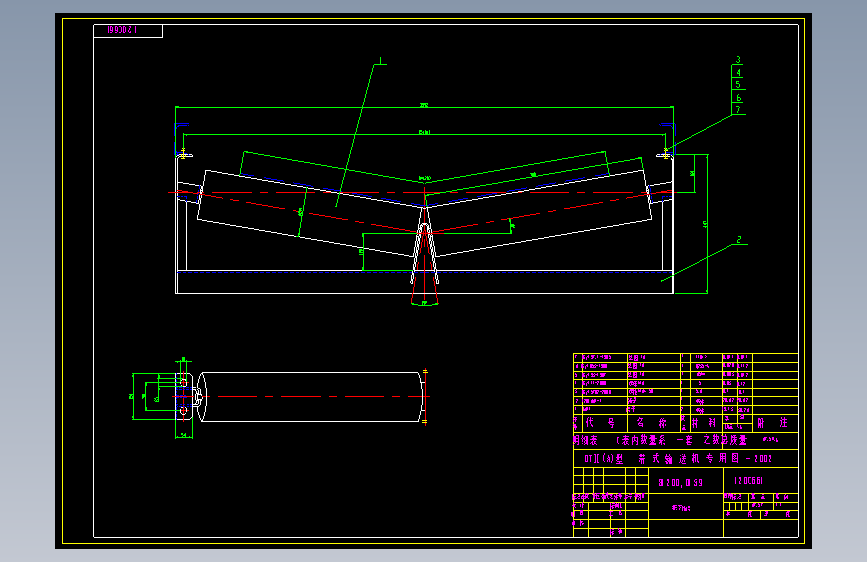Screen dimensions: 867x562
Task: Select drawing number 12DC661 in title block
Action: 748,481
